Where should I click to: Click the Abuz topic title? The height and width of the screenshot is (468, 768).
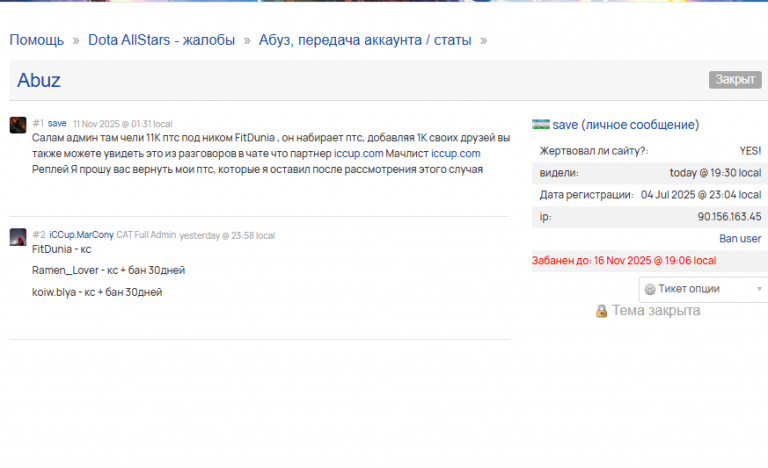(39, 80)
